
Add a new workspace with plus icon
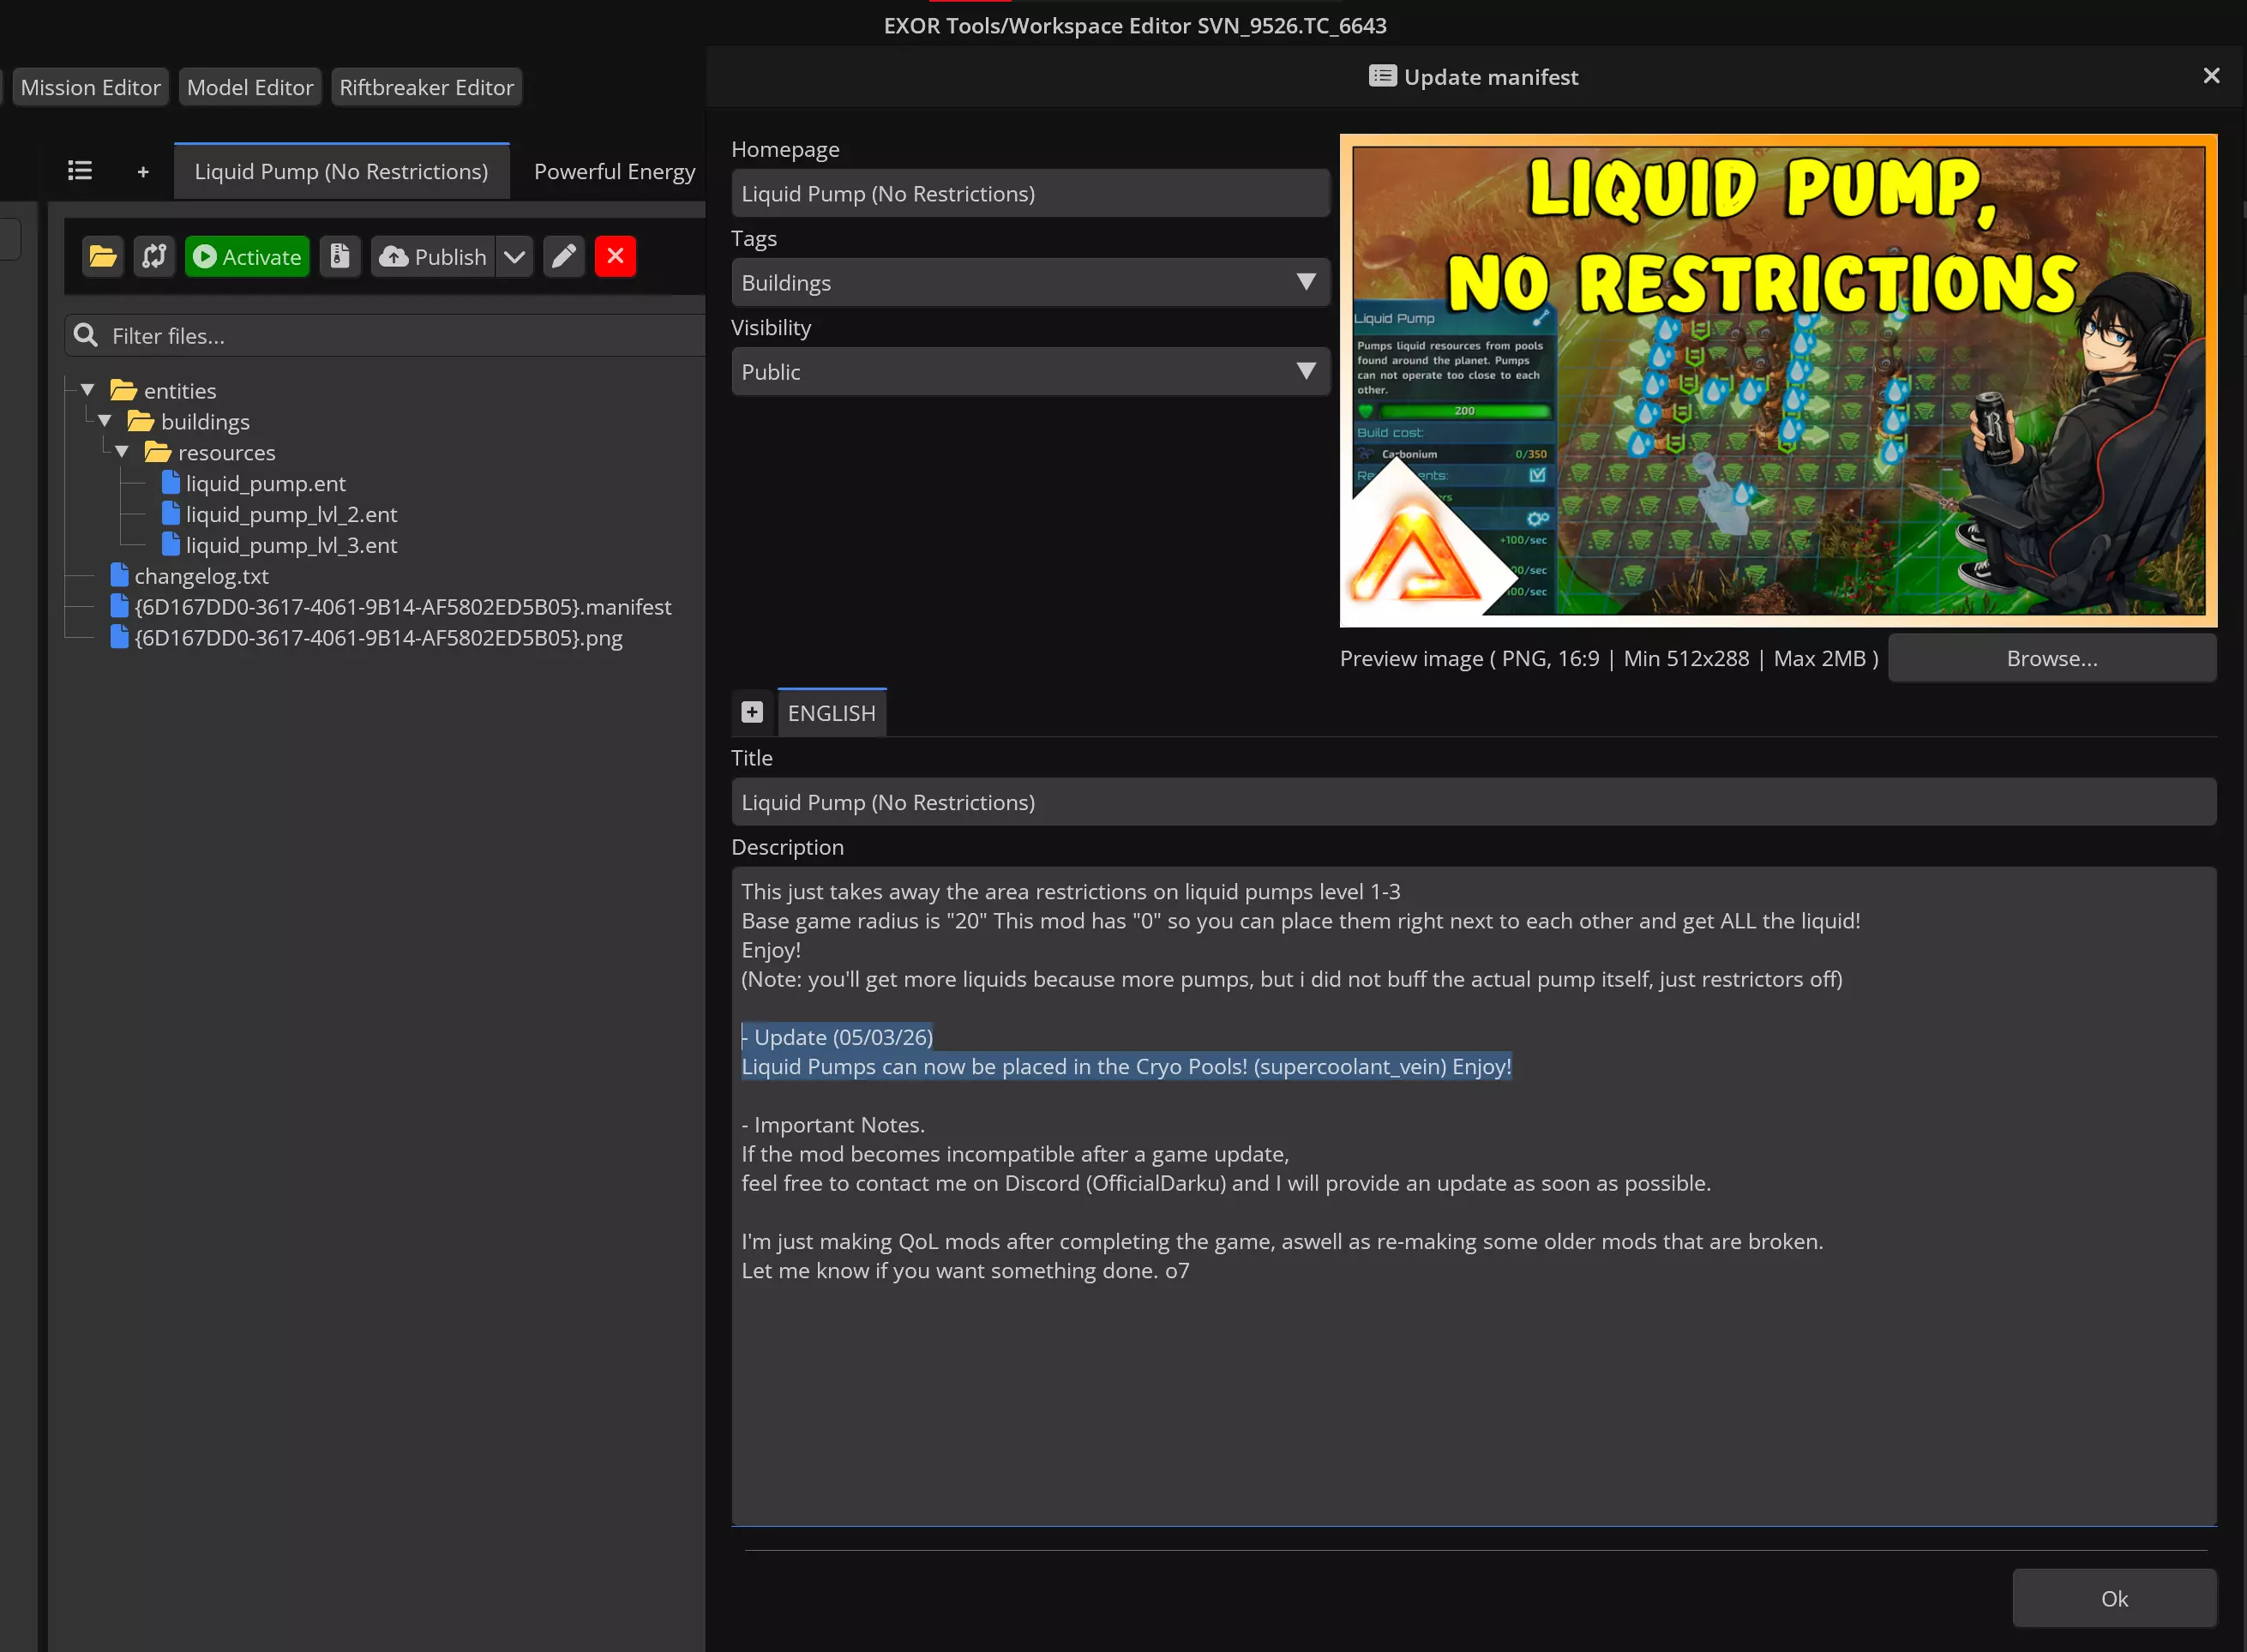pyautogui.click(x=143, y=172)
